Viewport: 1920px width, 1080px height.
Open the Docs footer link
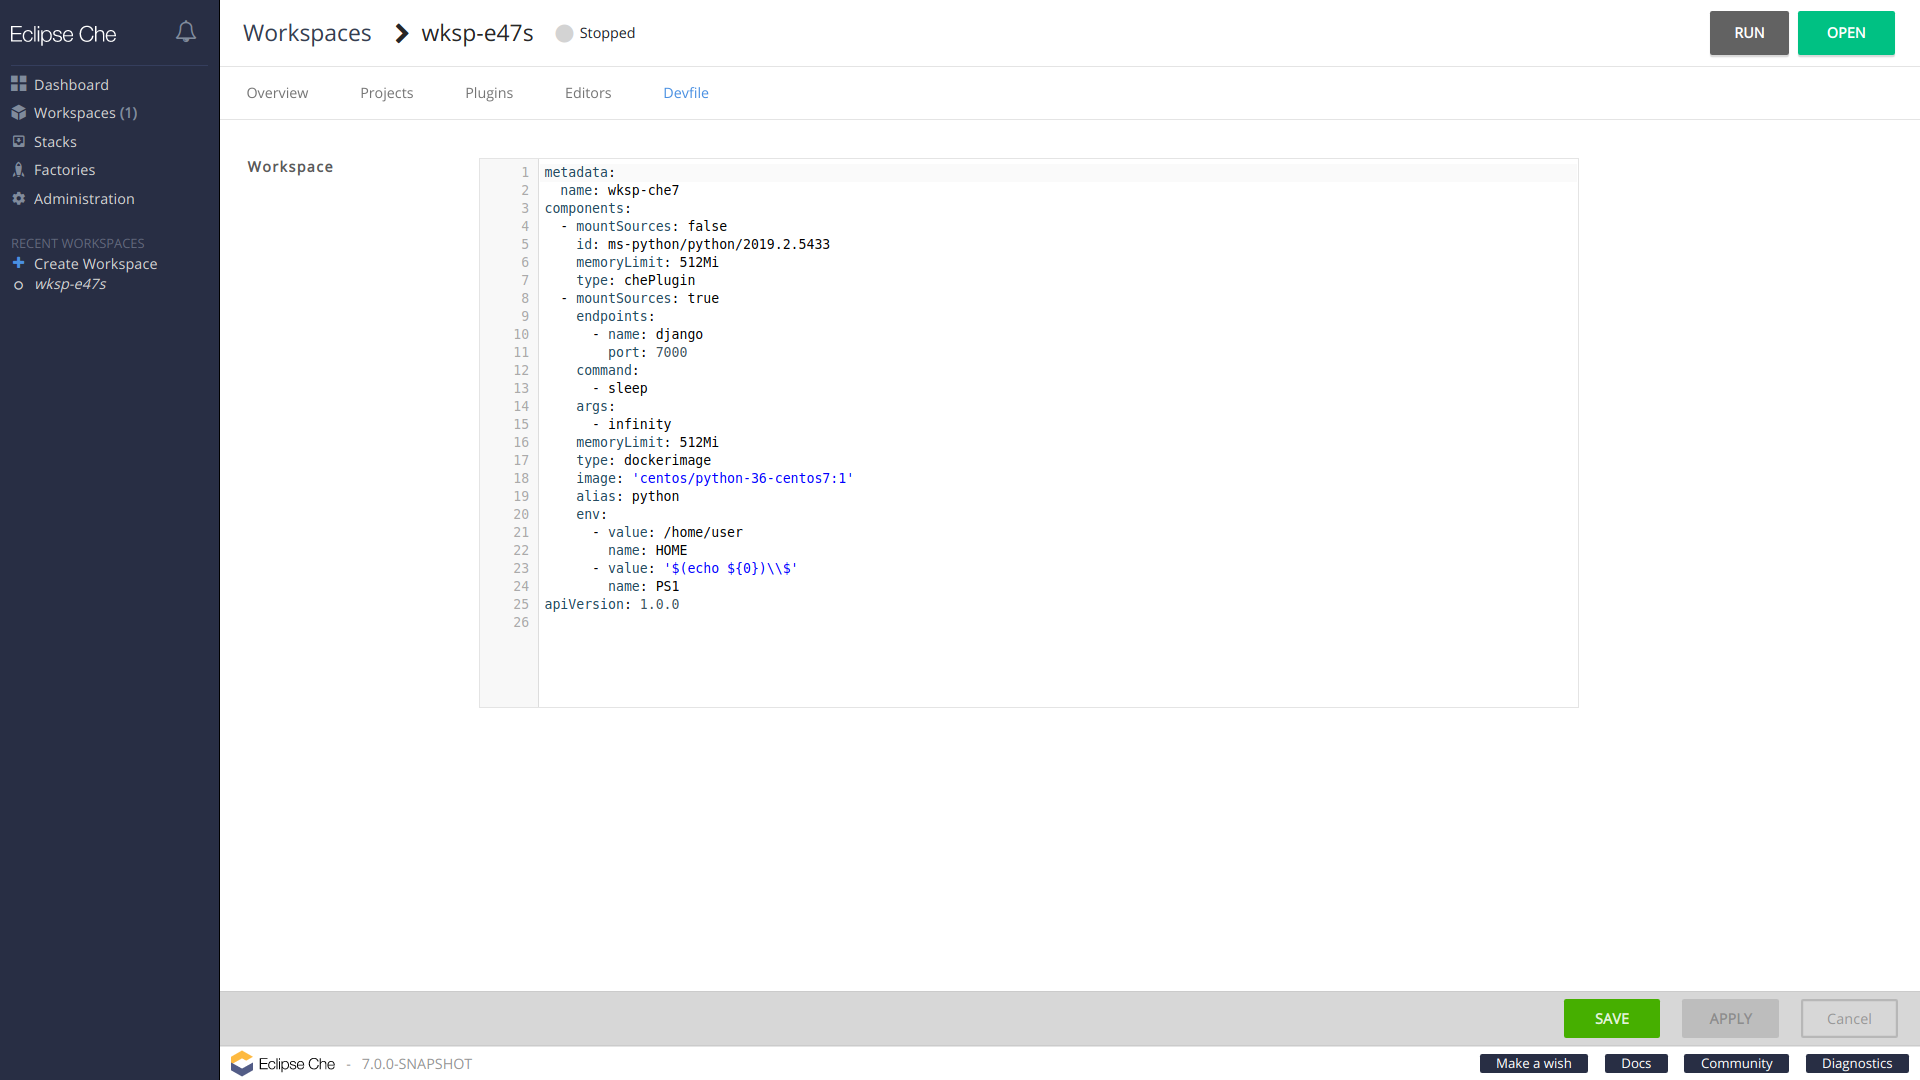(x=1636, y=1063)
